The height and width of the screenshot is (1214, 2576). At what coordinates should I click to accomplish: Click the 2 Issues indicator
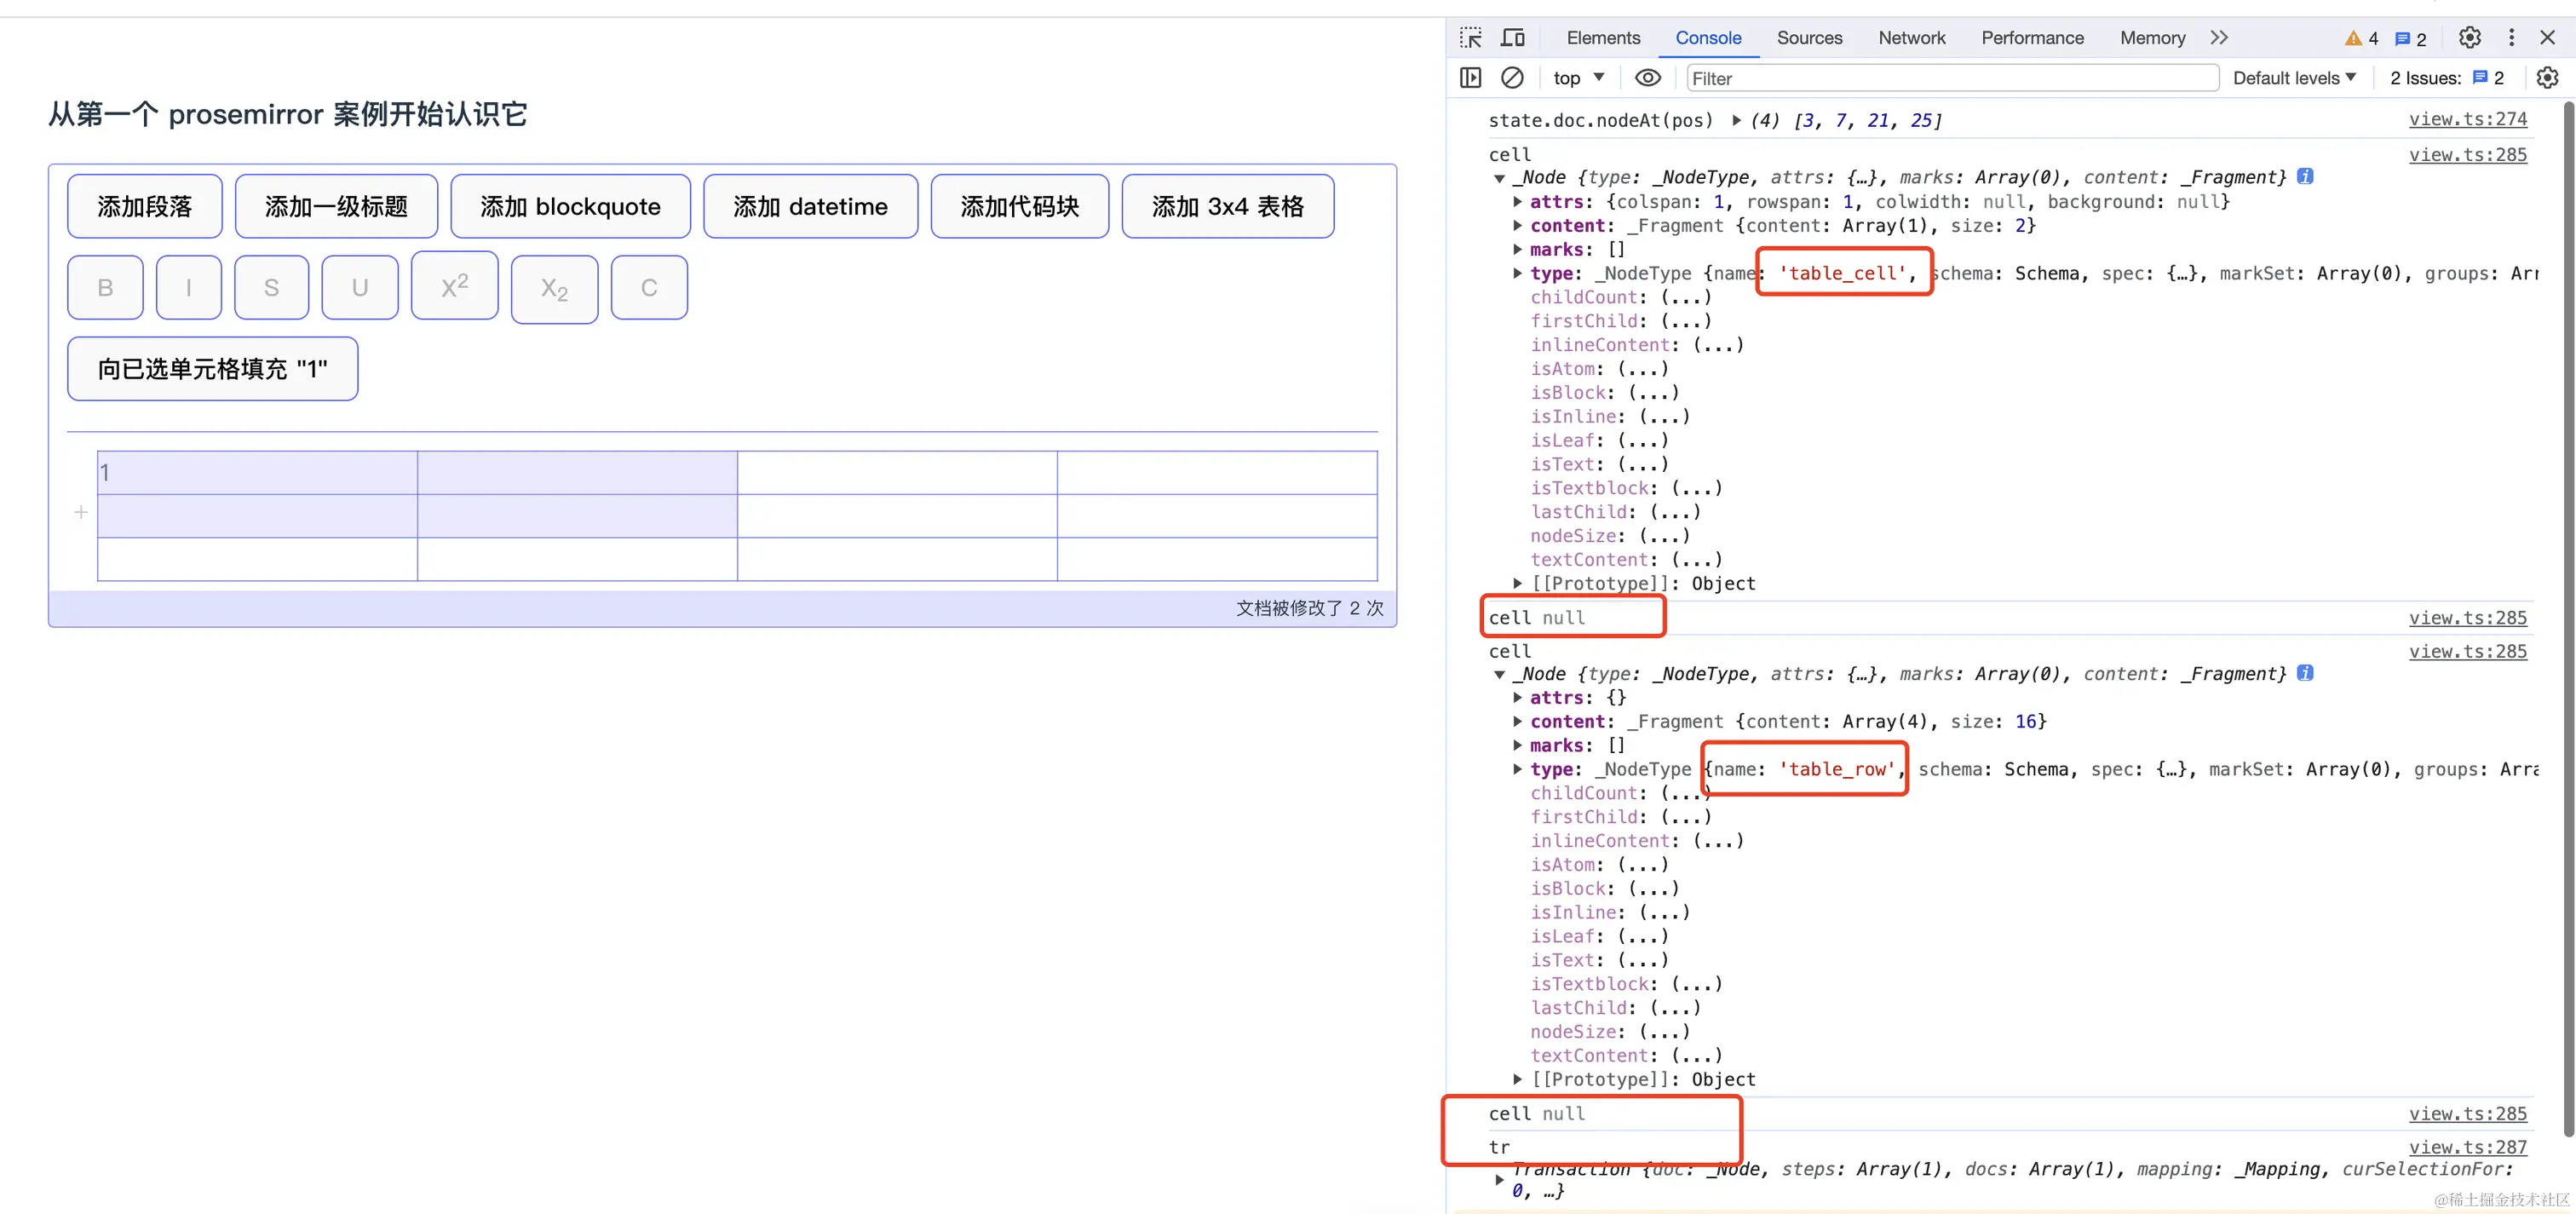pyautogui.click(x=2447, y=78)
